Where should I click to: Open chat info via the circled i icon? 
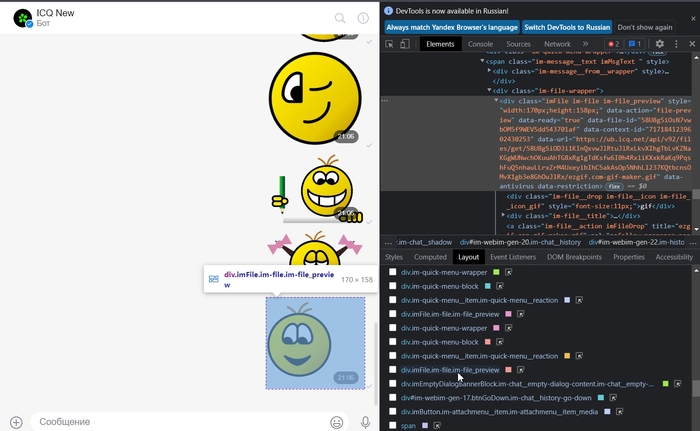[x=363, y=18]
